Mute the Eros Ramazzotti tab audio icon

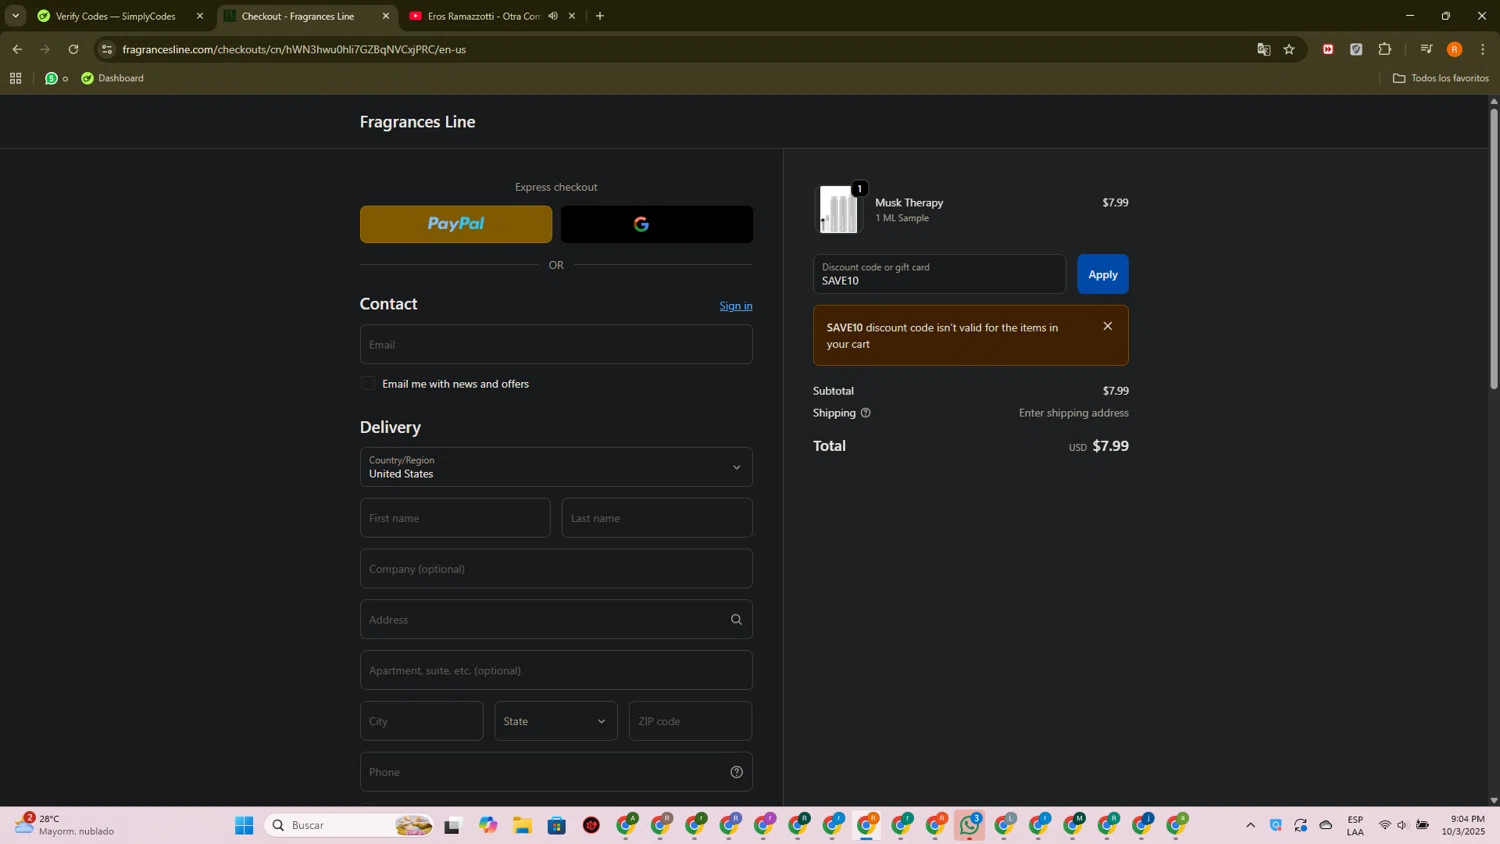(x=553, y=16)
